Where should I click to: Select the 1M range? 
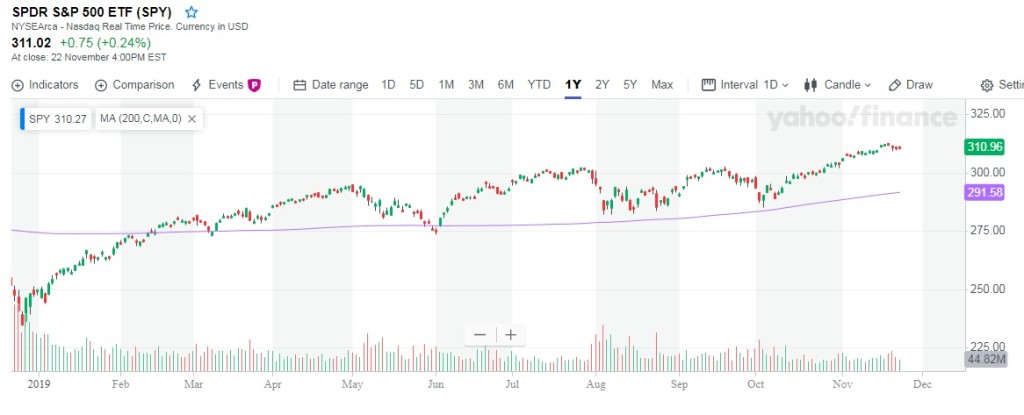[x=446, y=85]
